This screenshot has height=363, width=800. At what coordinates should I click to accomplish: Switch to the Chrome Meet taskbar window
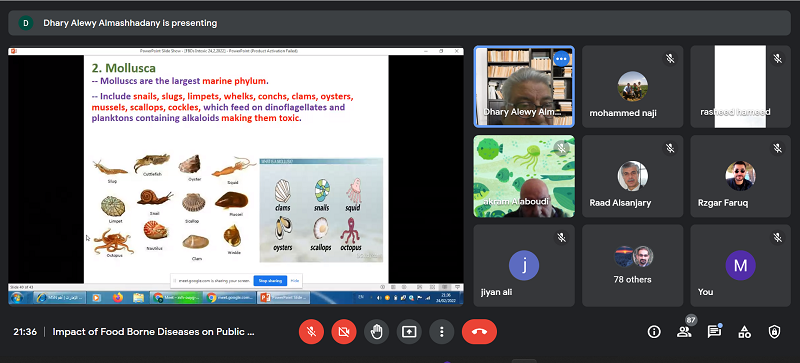tap(176, 298)
